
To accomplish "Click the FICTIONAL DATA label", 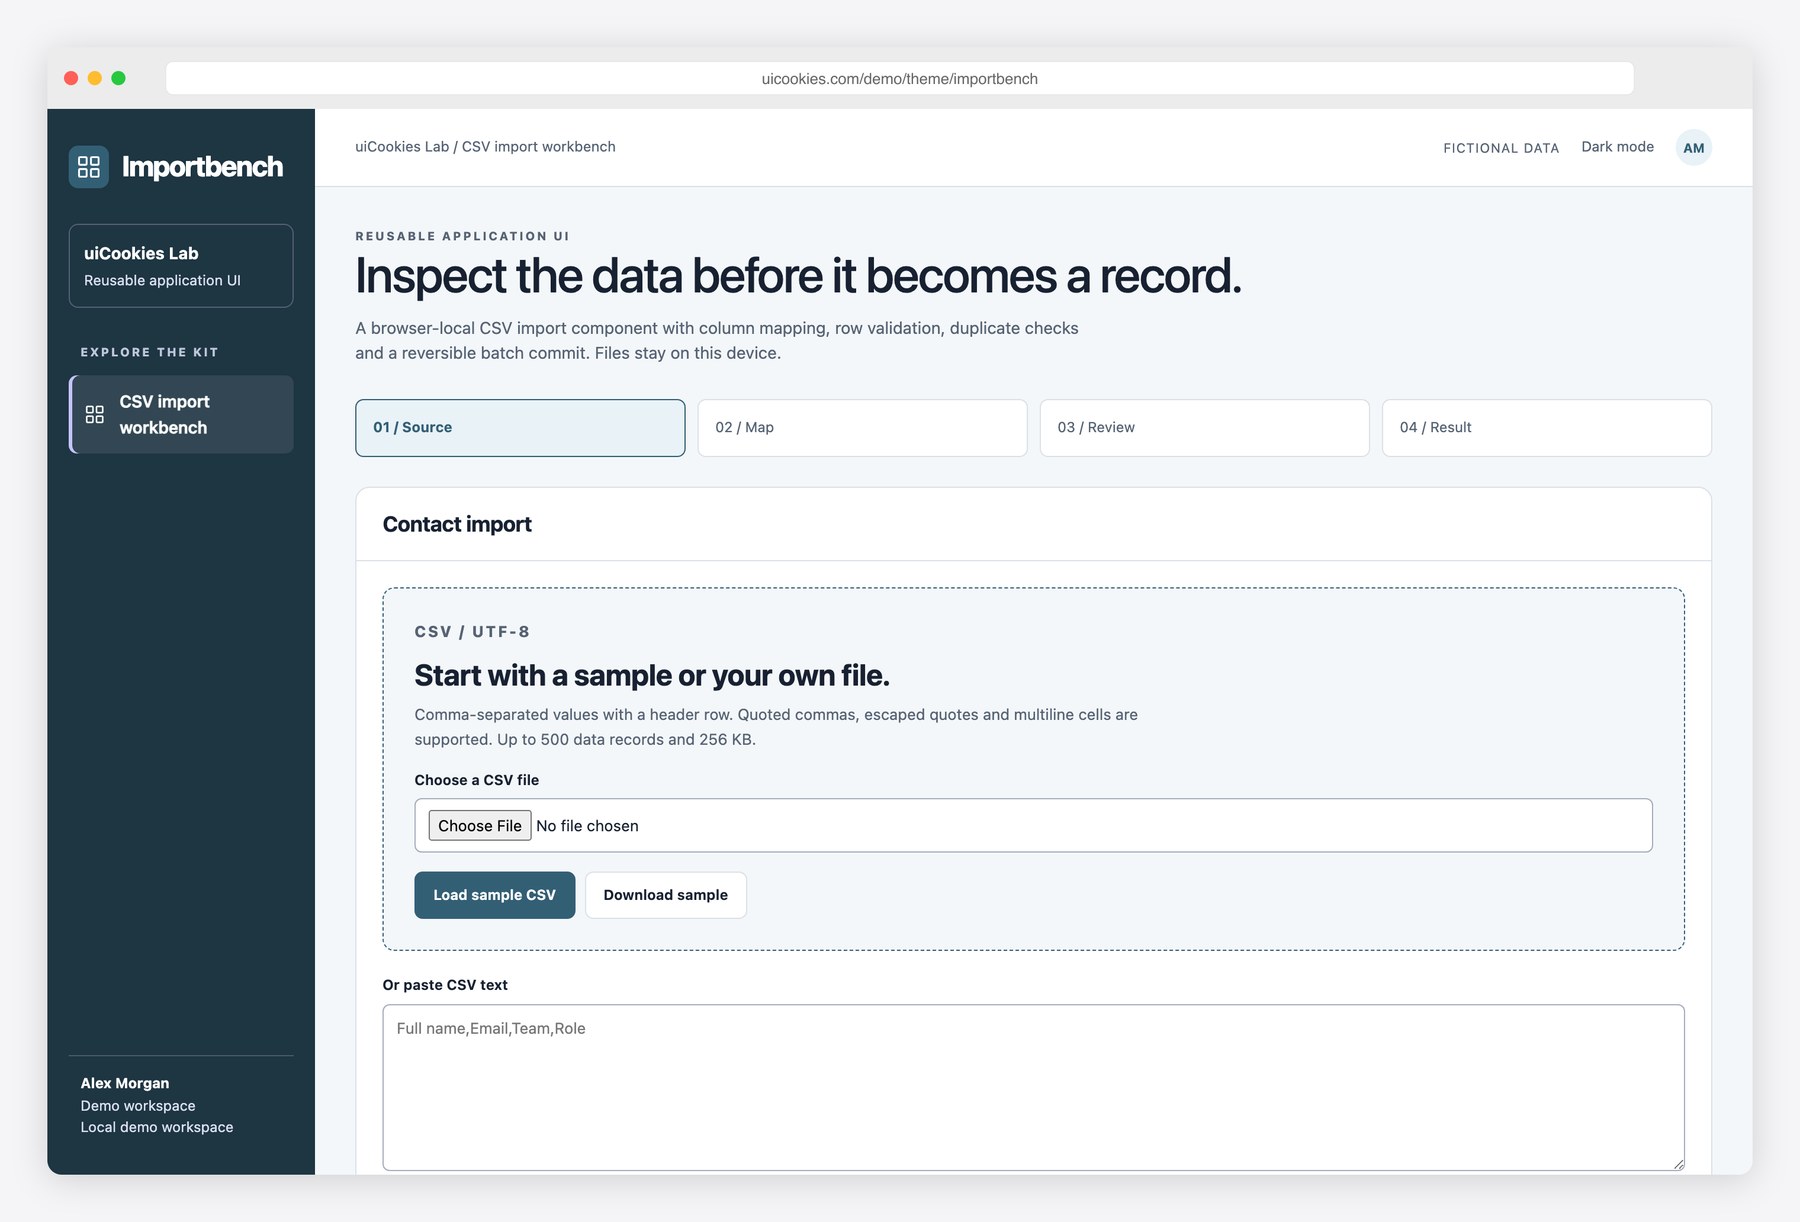I will [1501, 148].
